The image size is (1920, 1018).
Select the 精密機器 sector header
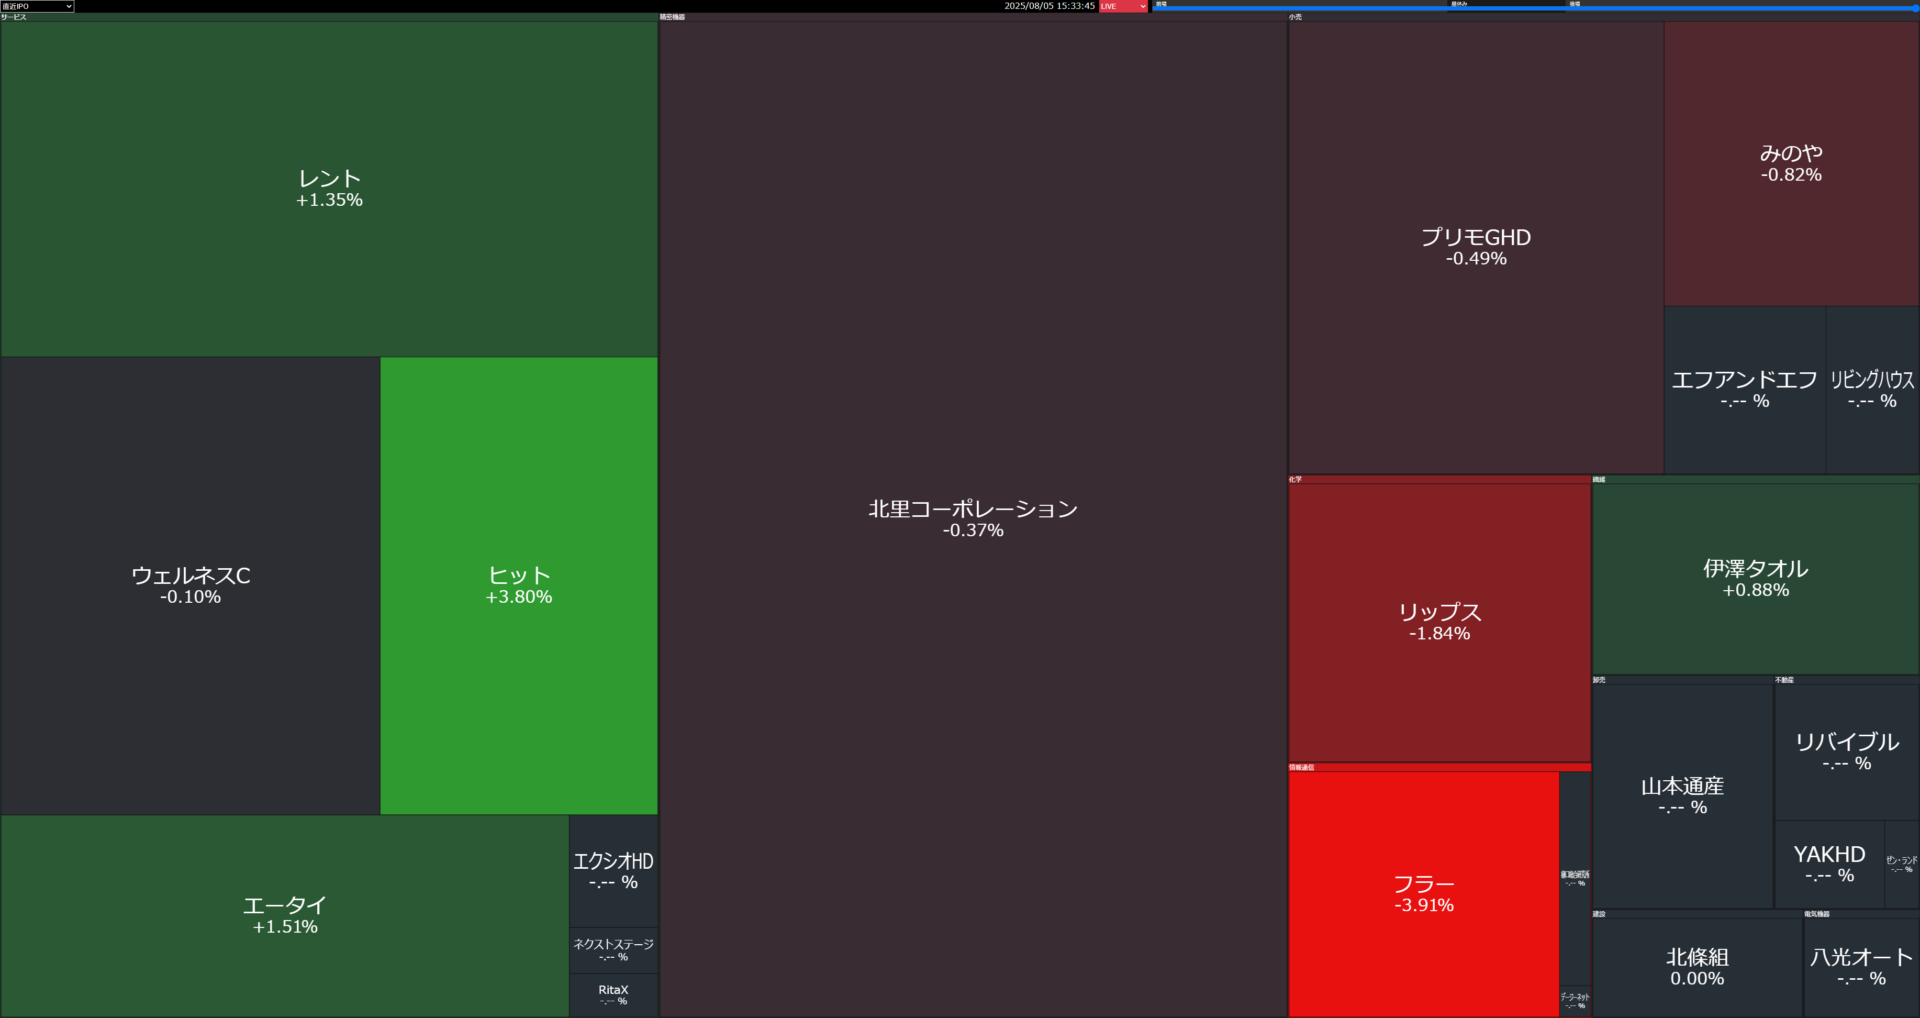pyautogui.click(x=973, y=17)
